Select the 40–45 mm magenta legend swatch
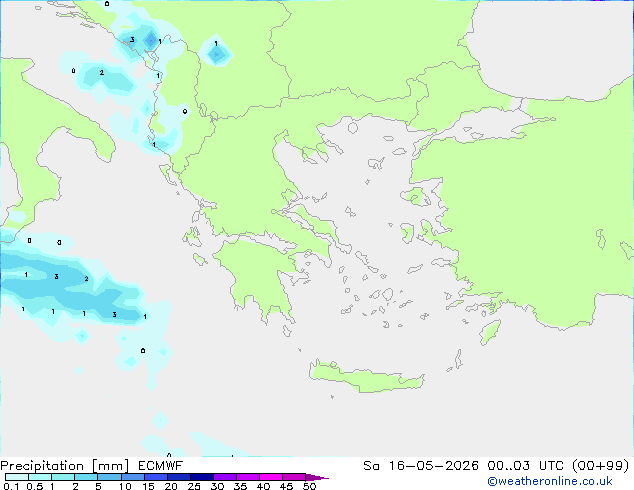The width and height of the screenshot is (634, 490). [x=271, y=477]
